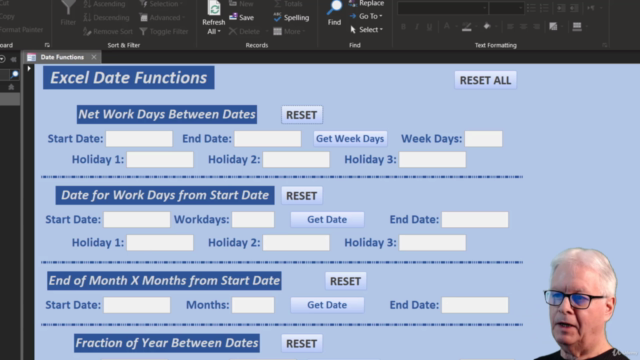
Task: Click RESET beside End of Month X Months
Action: (345, 281)
